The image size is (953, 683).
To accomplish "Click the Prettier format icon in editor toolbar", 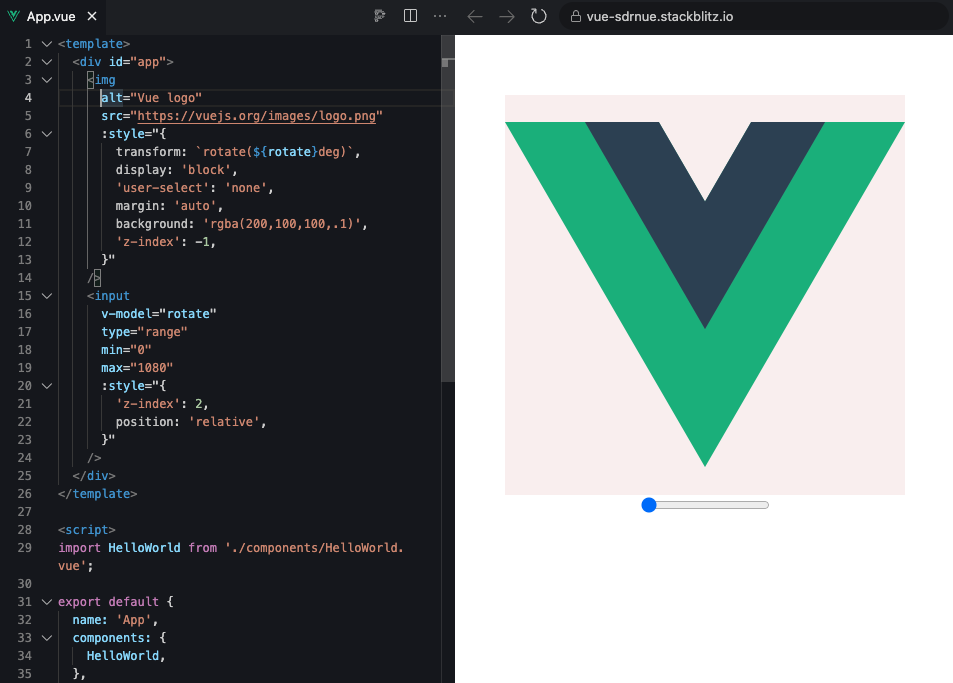I will [380, 16].
